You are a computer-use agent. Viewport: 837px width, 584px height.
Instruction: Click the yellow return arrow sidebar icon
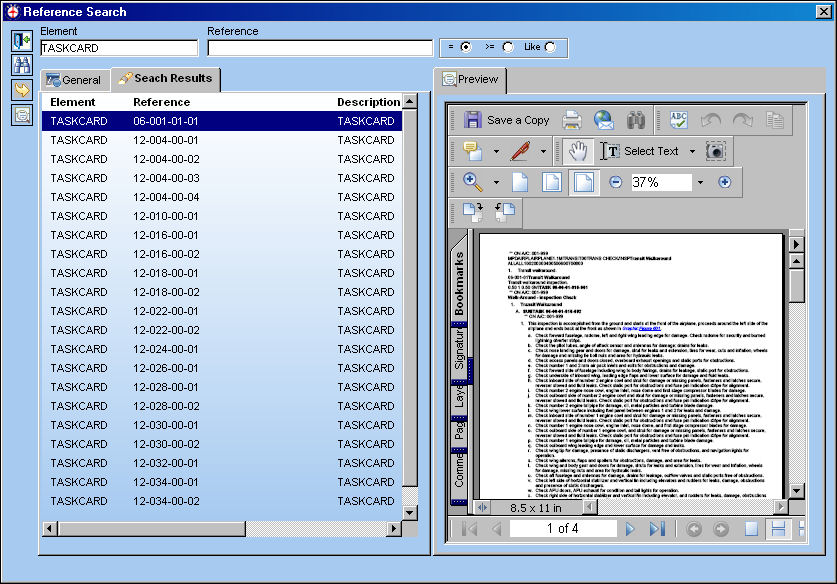point(22,90)
